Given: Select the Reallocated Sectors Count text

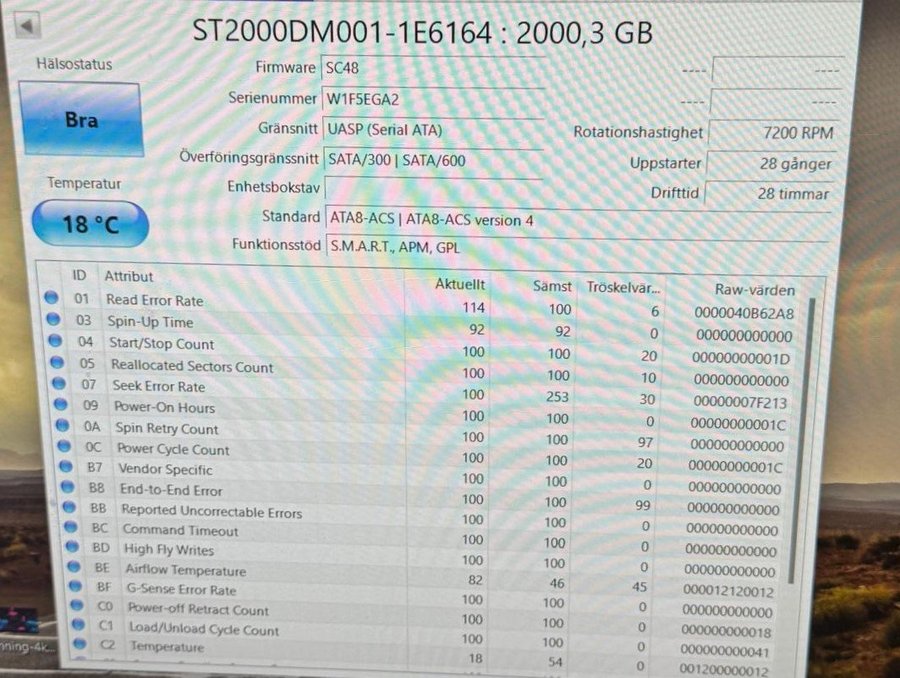Looking at the screenshot, I should coord(192,366).
